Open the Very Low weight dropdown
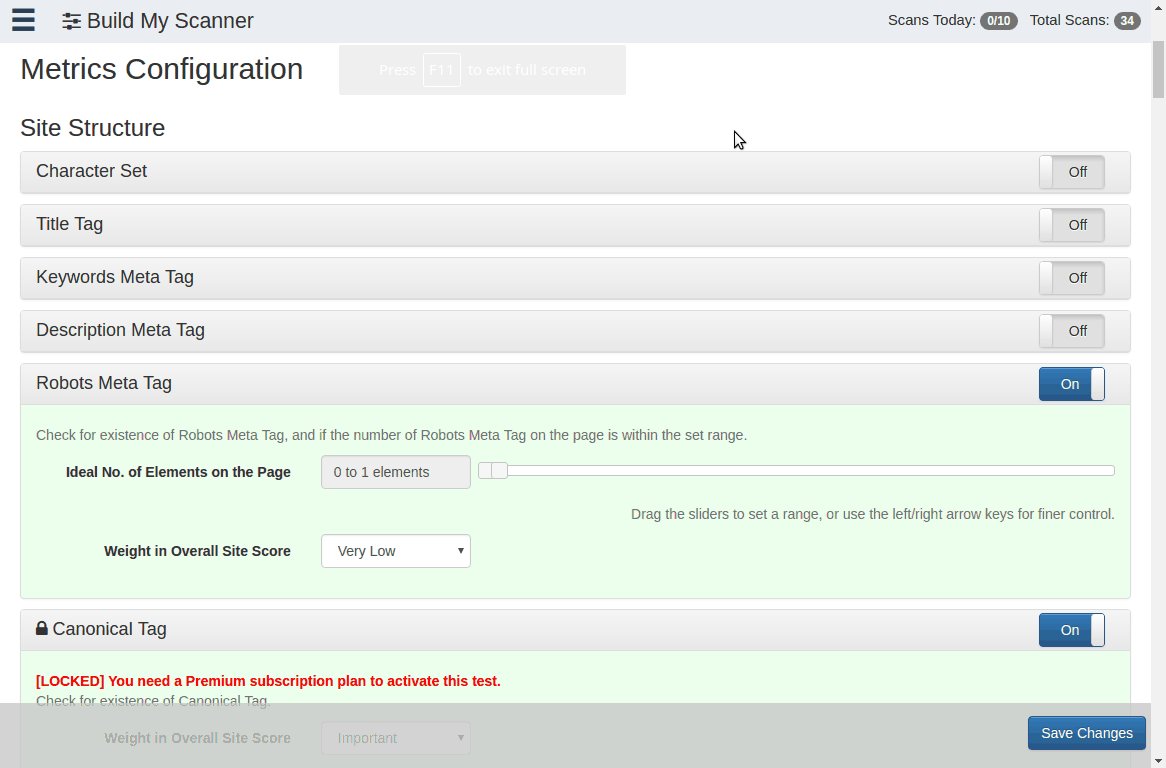The height and width of the screenshot is (768, 1166). [396, 551]
